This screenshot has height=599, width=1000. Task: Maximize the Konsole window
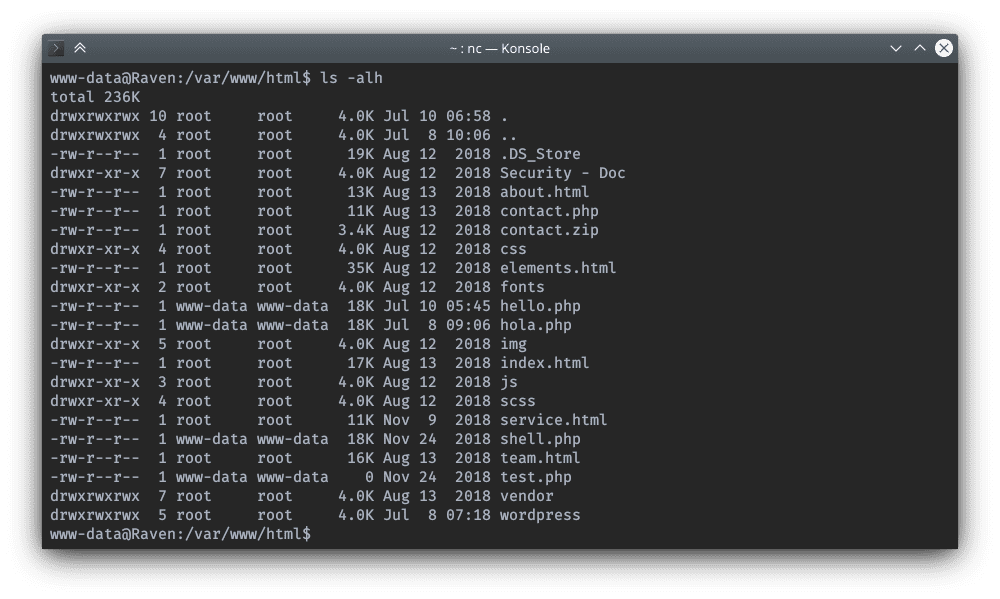[920, 48]
